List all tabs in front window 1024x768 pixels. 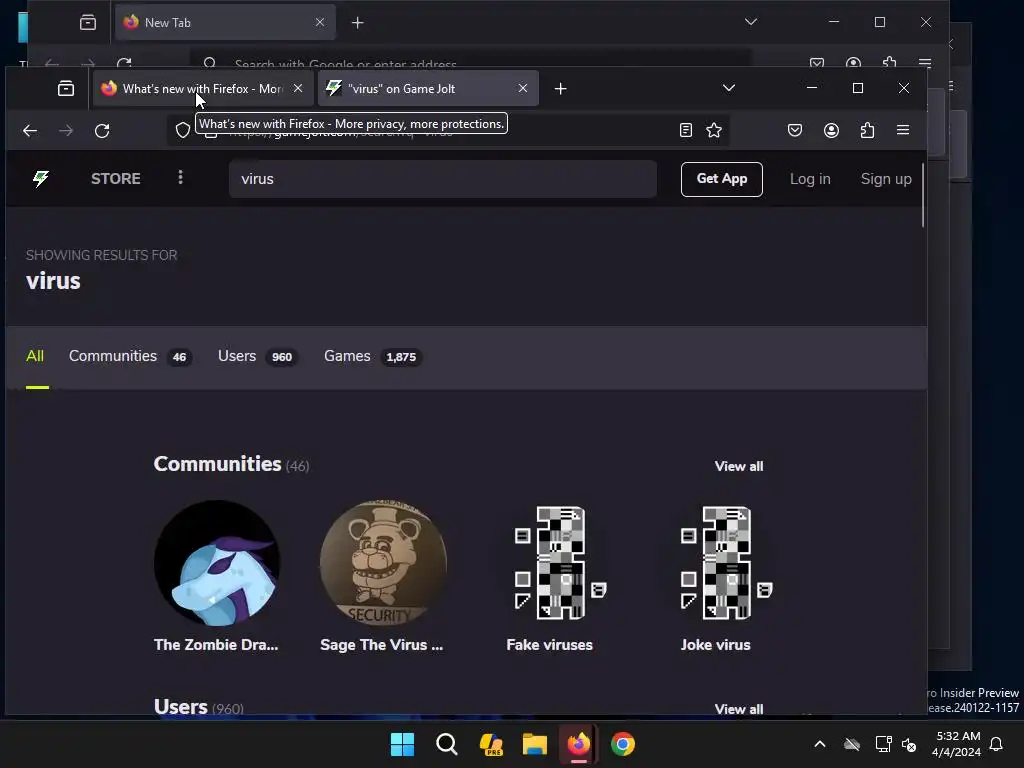tap(729, 88)
